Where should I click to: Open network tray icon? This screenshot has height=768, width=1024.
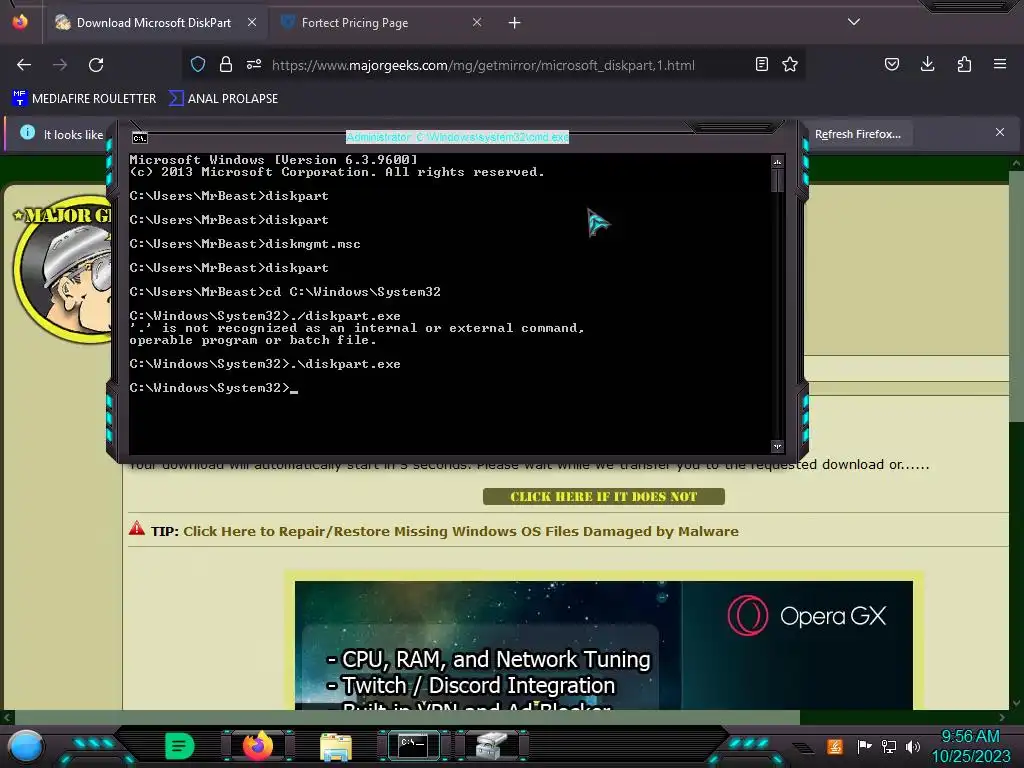point(889,746)
